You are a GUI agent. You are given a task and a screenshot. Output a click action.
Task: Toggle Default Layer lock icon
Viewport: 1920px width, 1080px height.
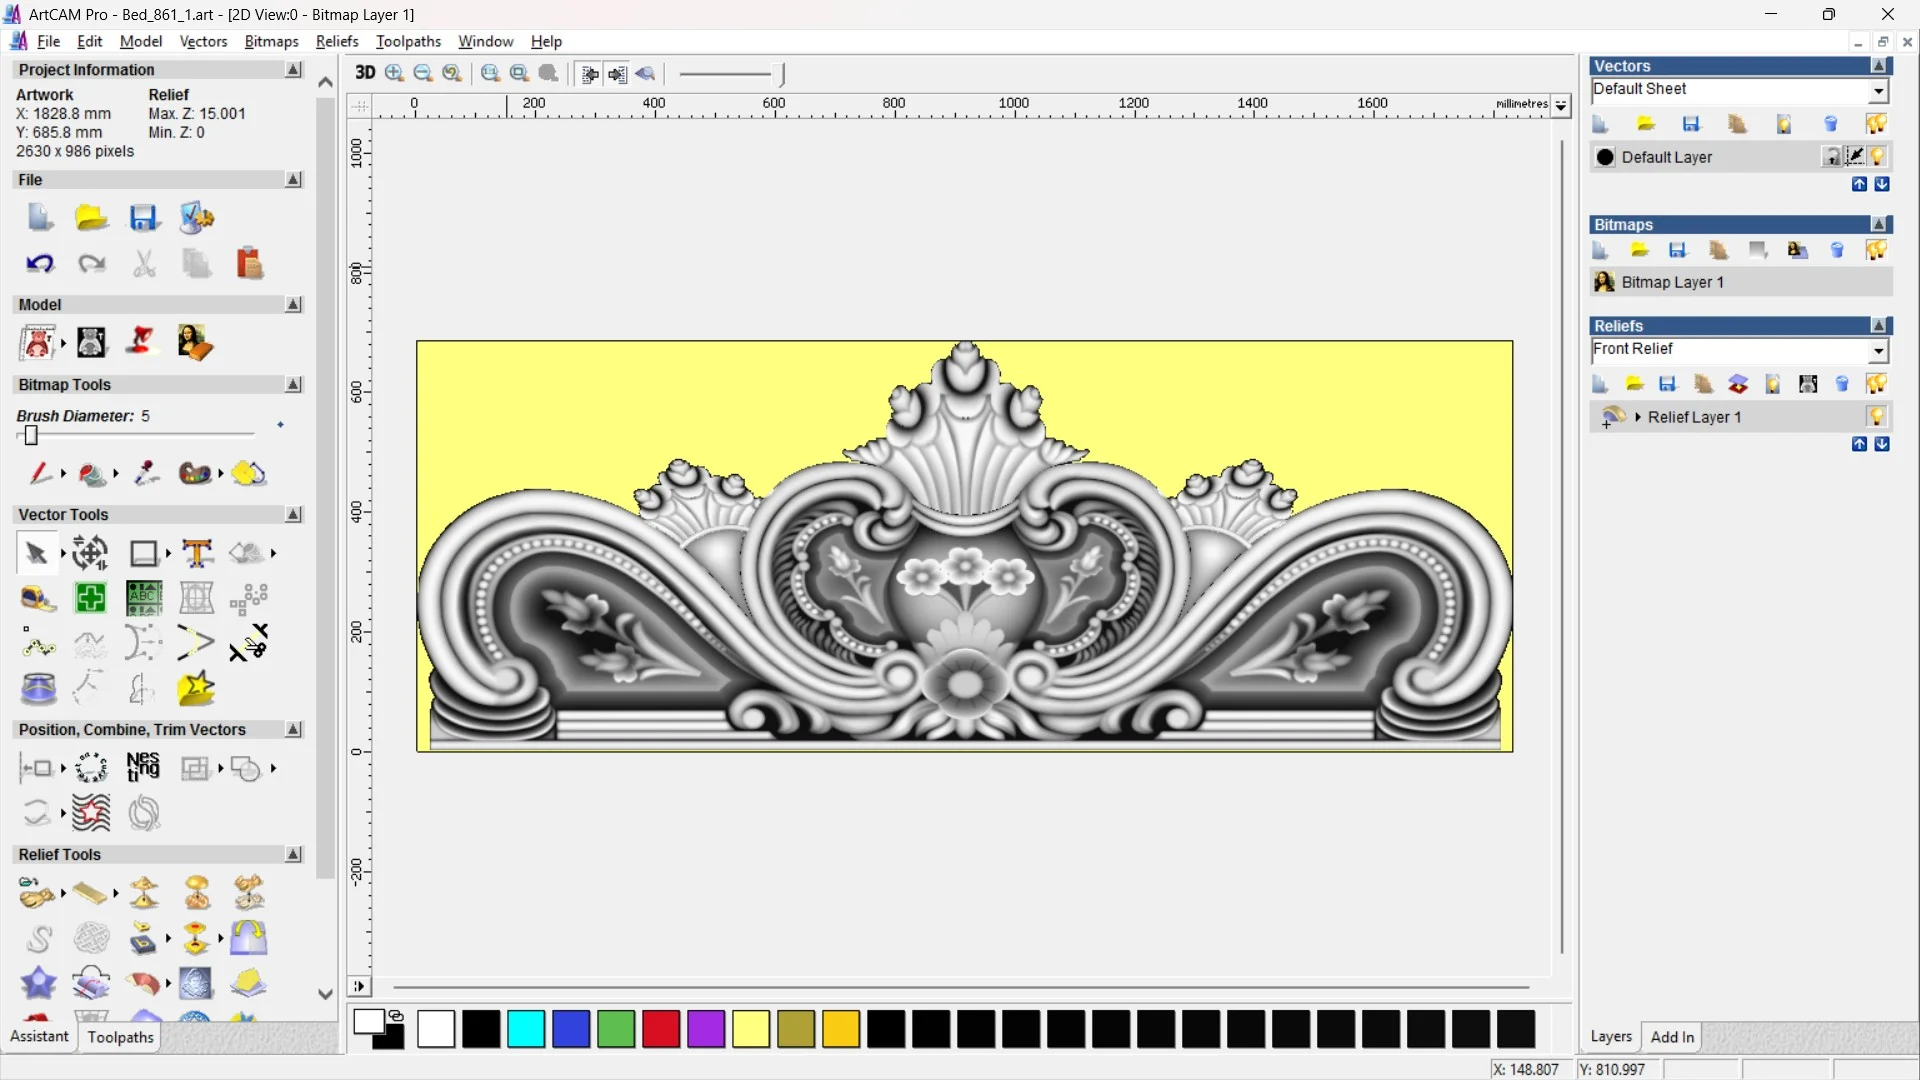pyautogui.click(x=1831, y=157)
